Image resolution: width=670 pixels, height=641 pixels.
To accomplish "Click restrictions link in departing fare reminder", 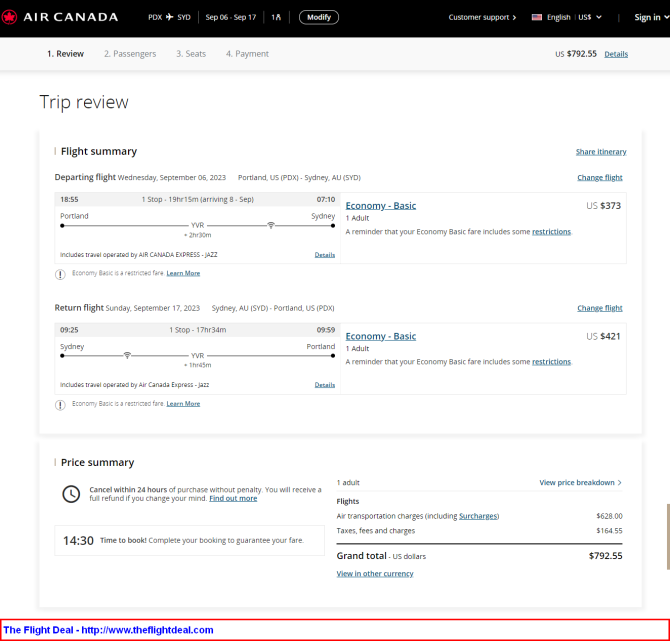I will pos(551,232).
